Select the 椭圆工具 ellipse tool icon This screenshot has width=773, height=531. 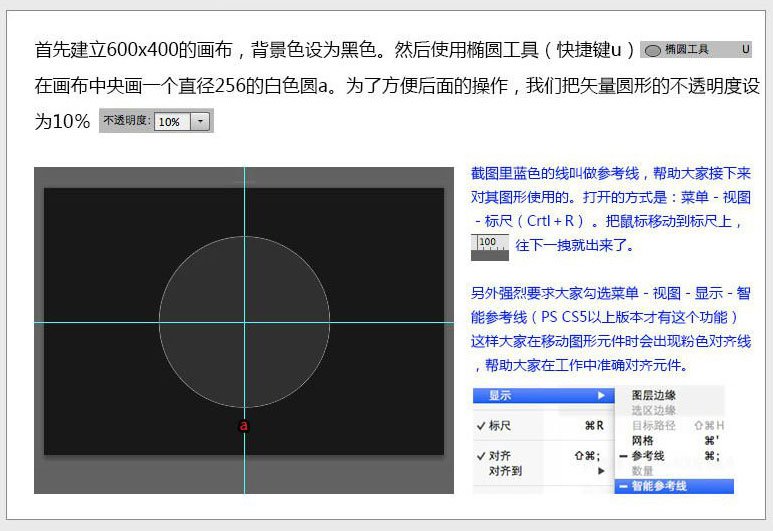pos(653,50)
